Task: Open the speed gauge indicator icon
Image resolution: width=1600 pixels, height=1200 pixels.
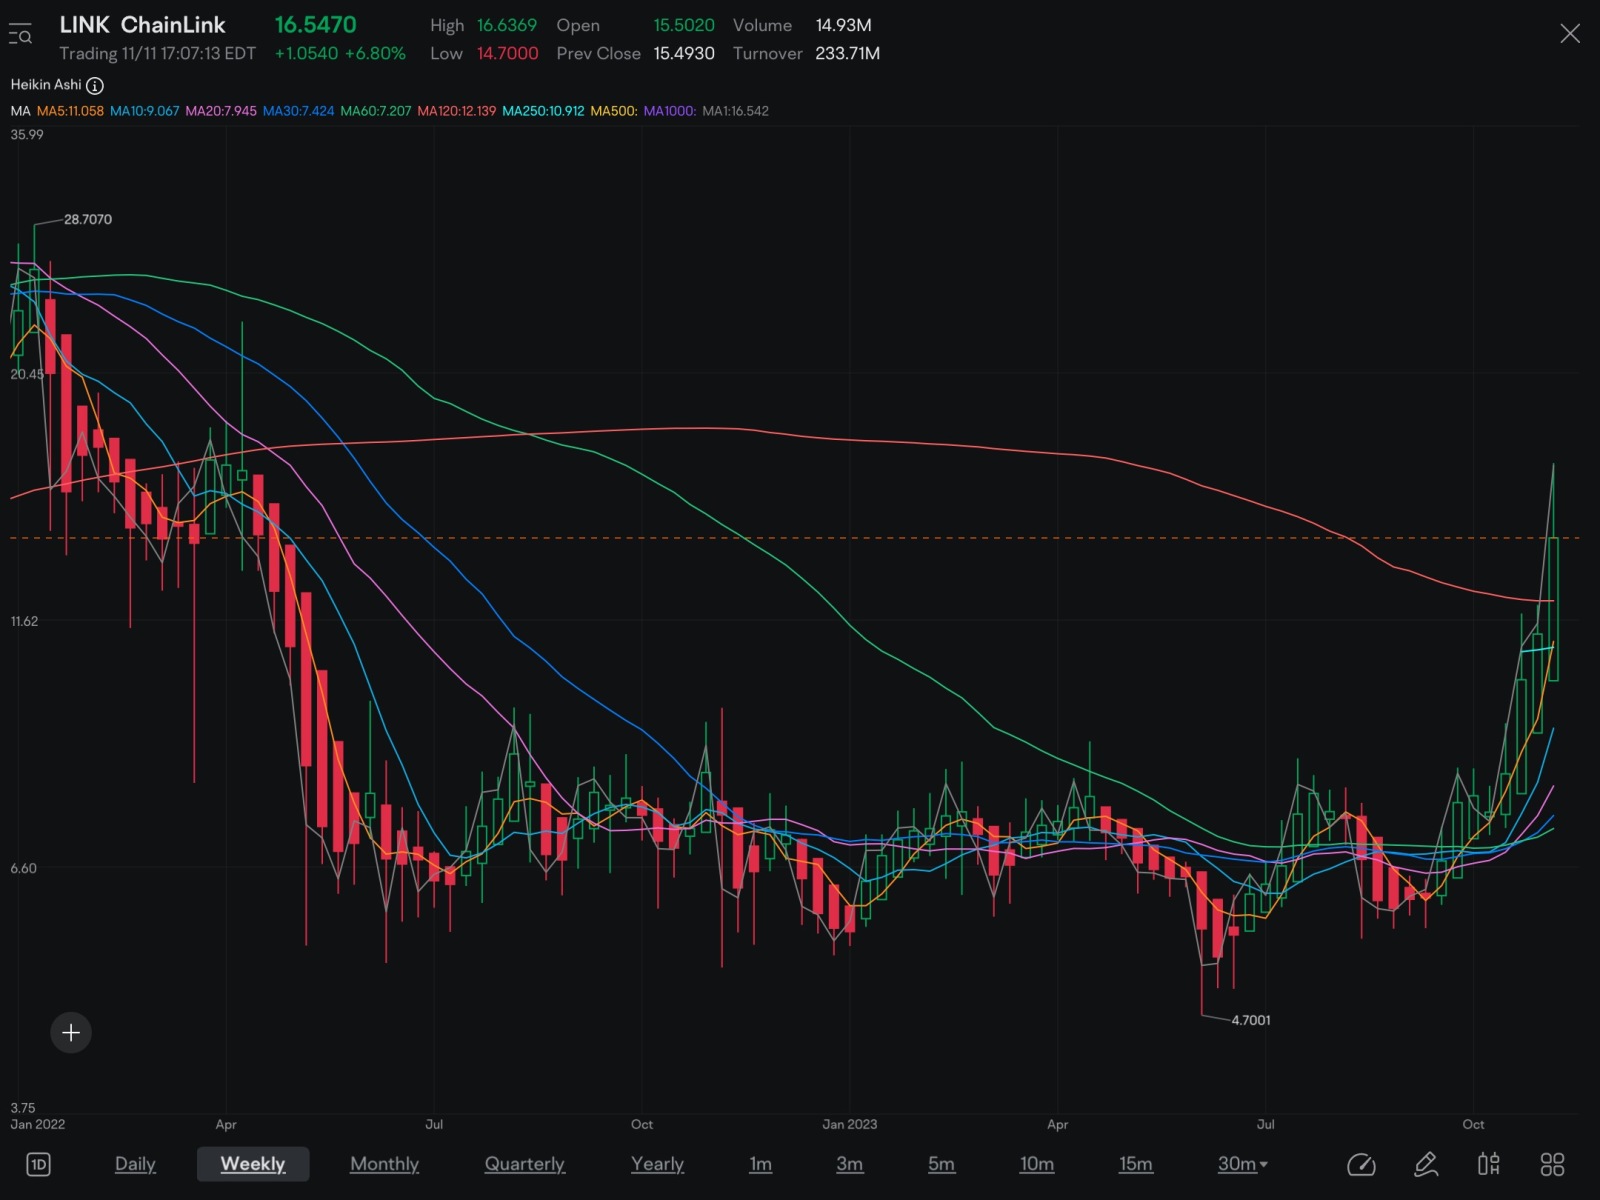Action: (x=1361, y=1164)
